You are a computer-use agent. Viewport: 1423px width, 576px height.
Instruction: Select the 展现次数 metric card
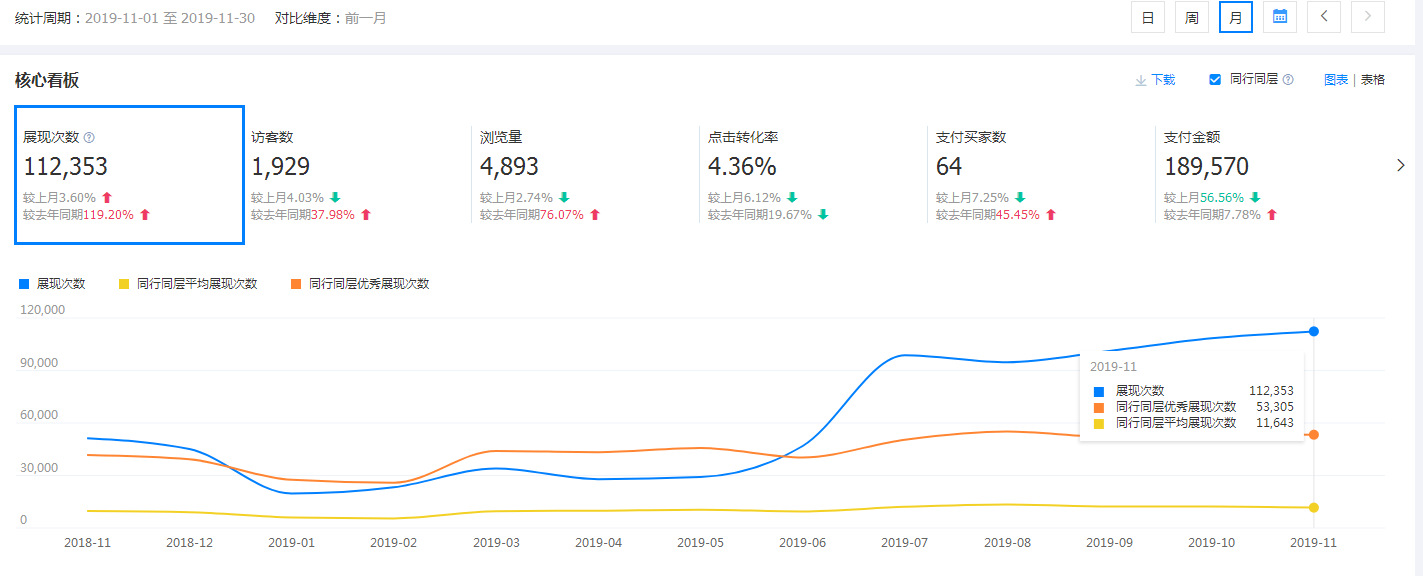129,175
